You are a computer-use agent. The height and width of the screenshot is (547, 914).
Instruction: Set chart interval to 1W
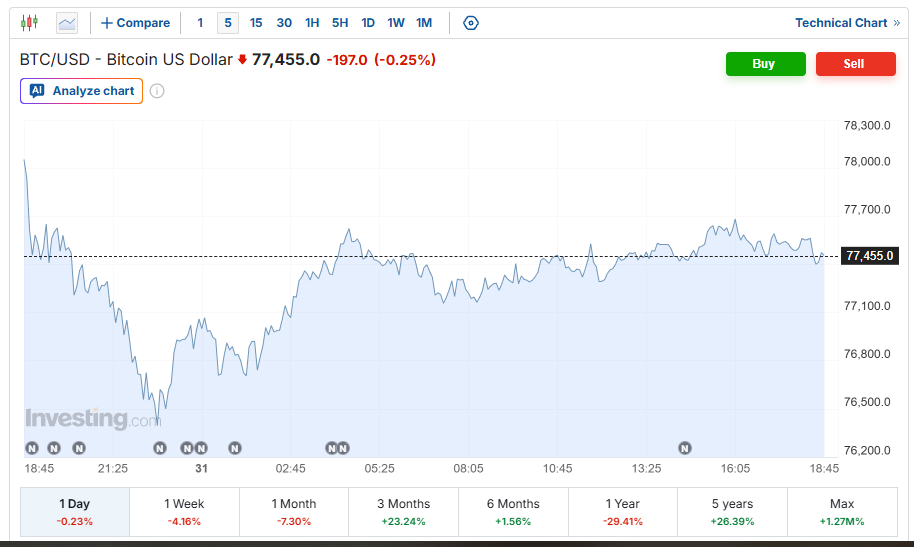(396, 23)
